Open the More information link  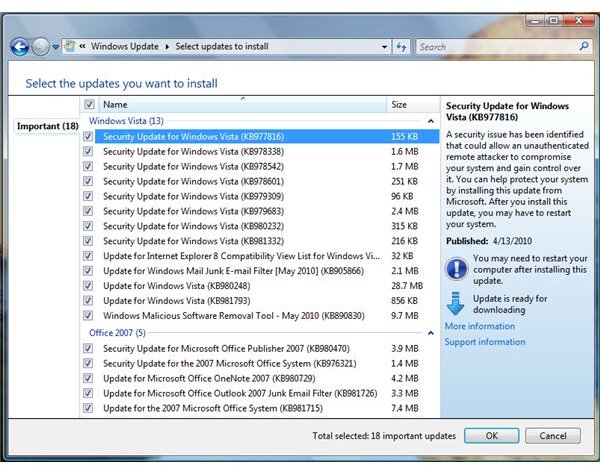click(479, 326)
